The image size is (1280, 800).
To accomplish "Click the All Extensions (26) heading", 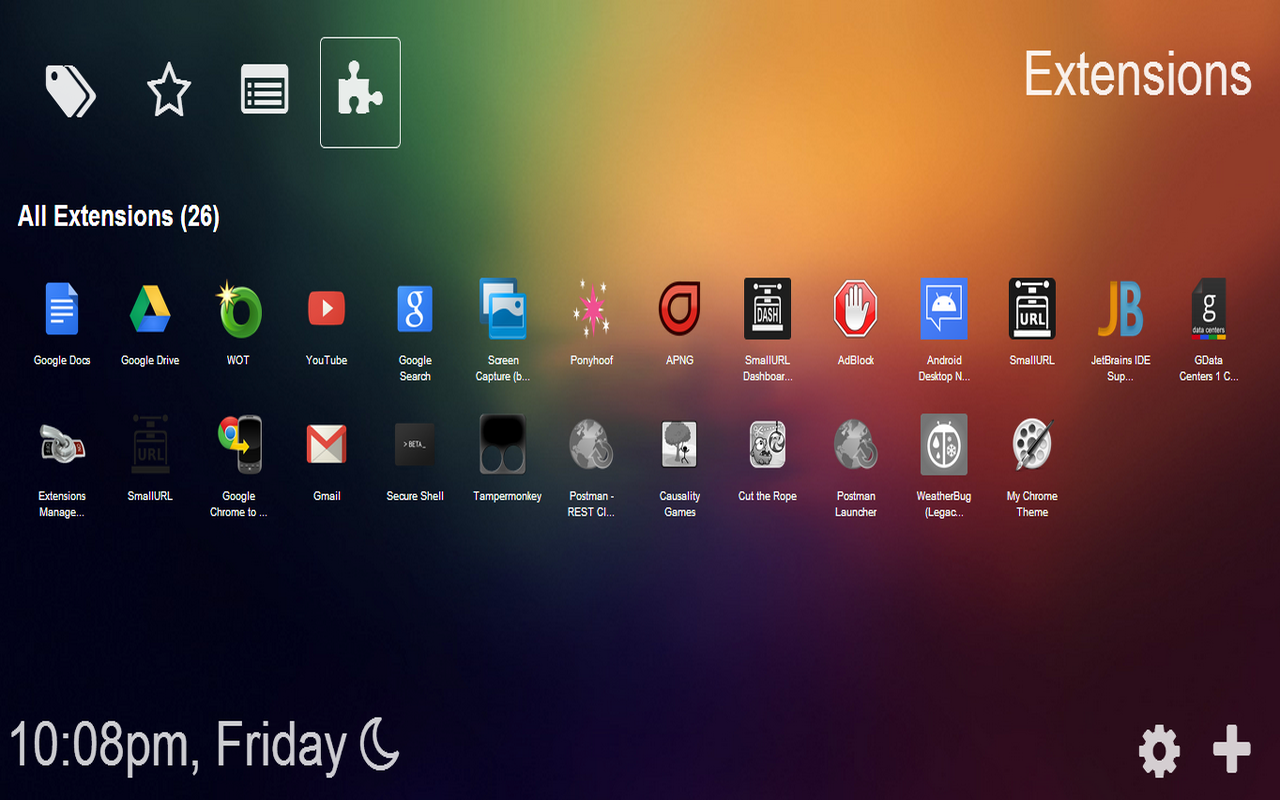I will pos(118,216).
